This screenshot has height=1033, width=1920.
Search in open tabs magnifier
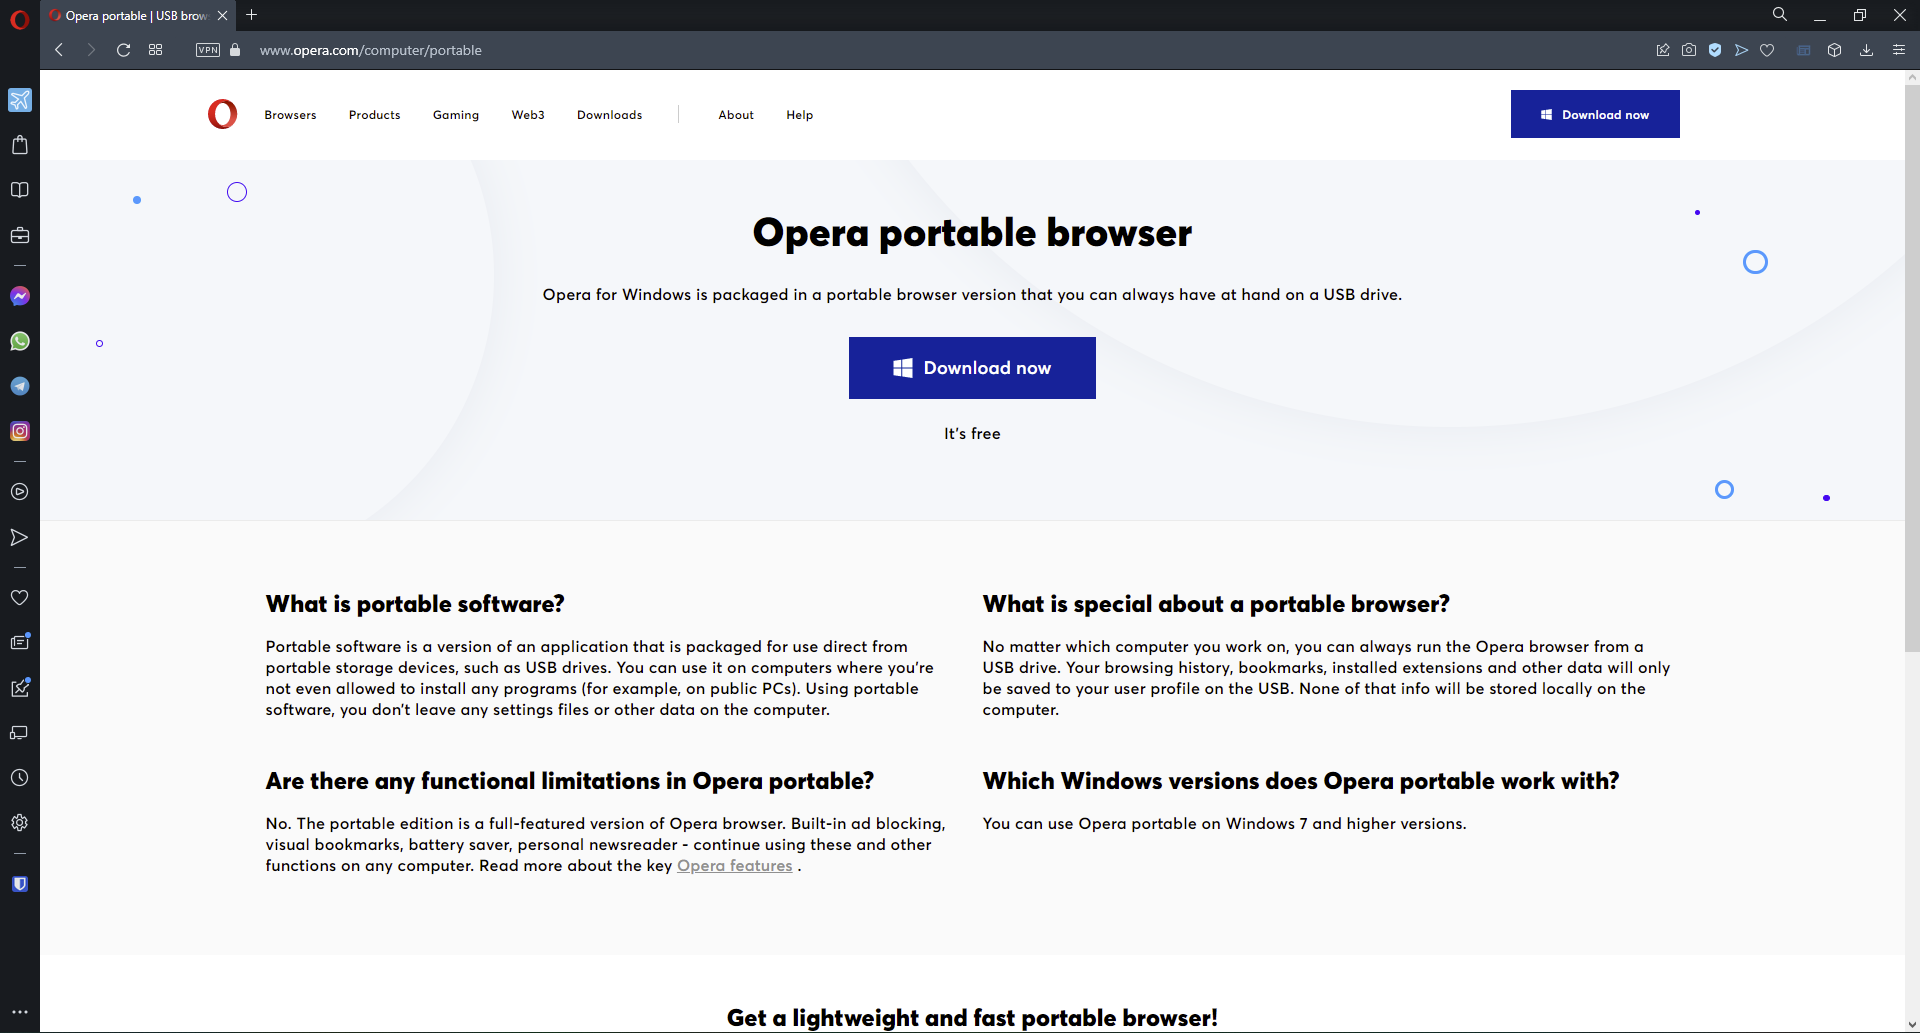tap(1780, 15)
